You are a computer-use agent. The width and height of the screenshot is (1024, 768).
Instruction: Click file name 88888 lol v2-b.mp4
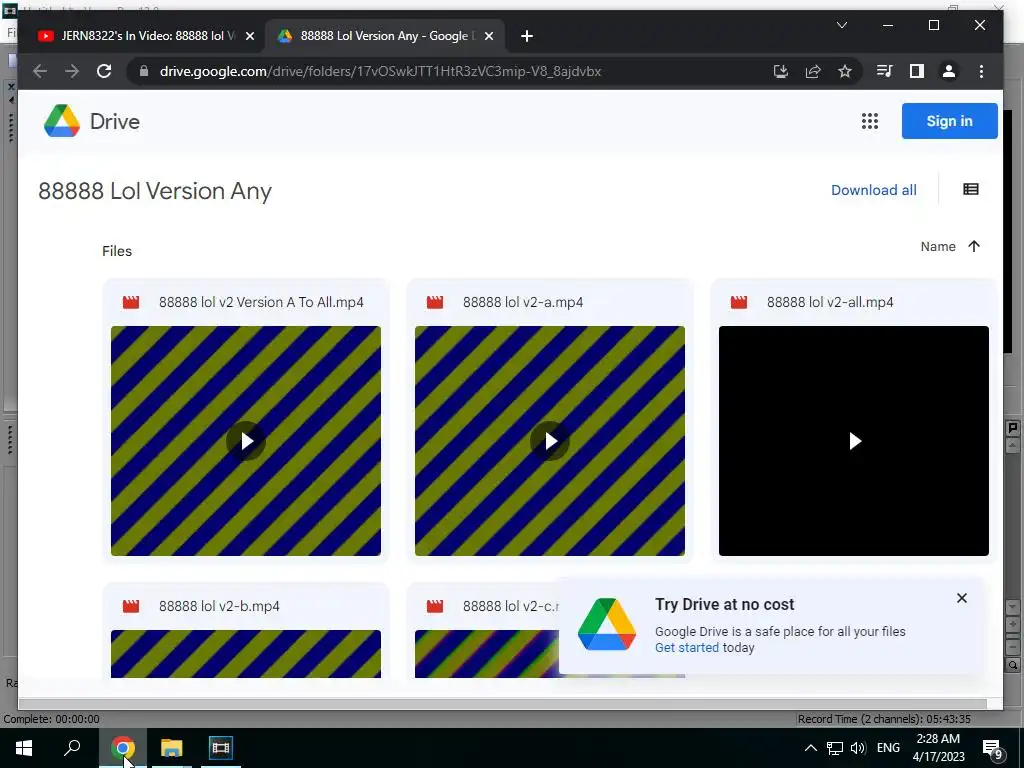point(219,606)
